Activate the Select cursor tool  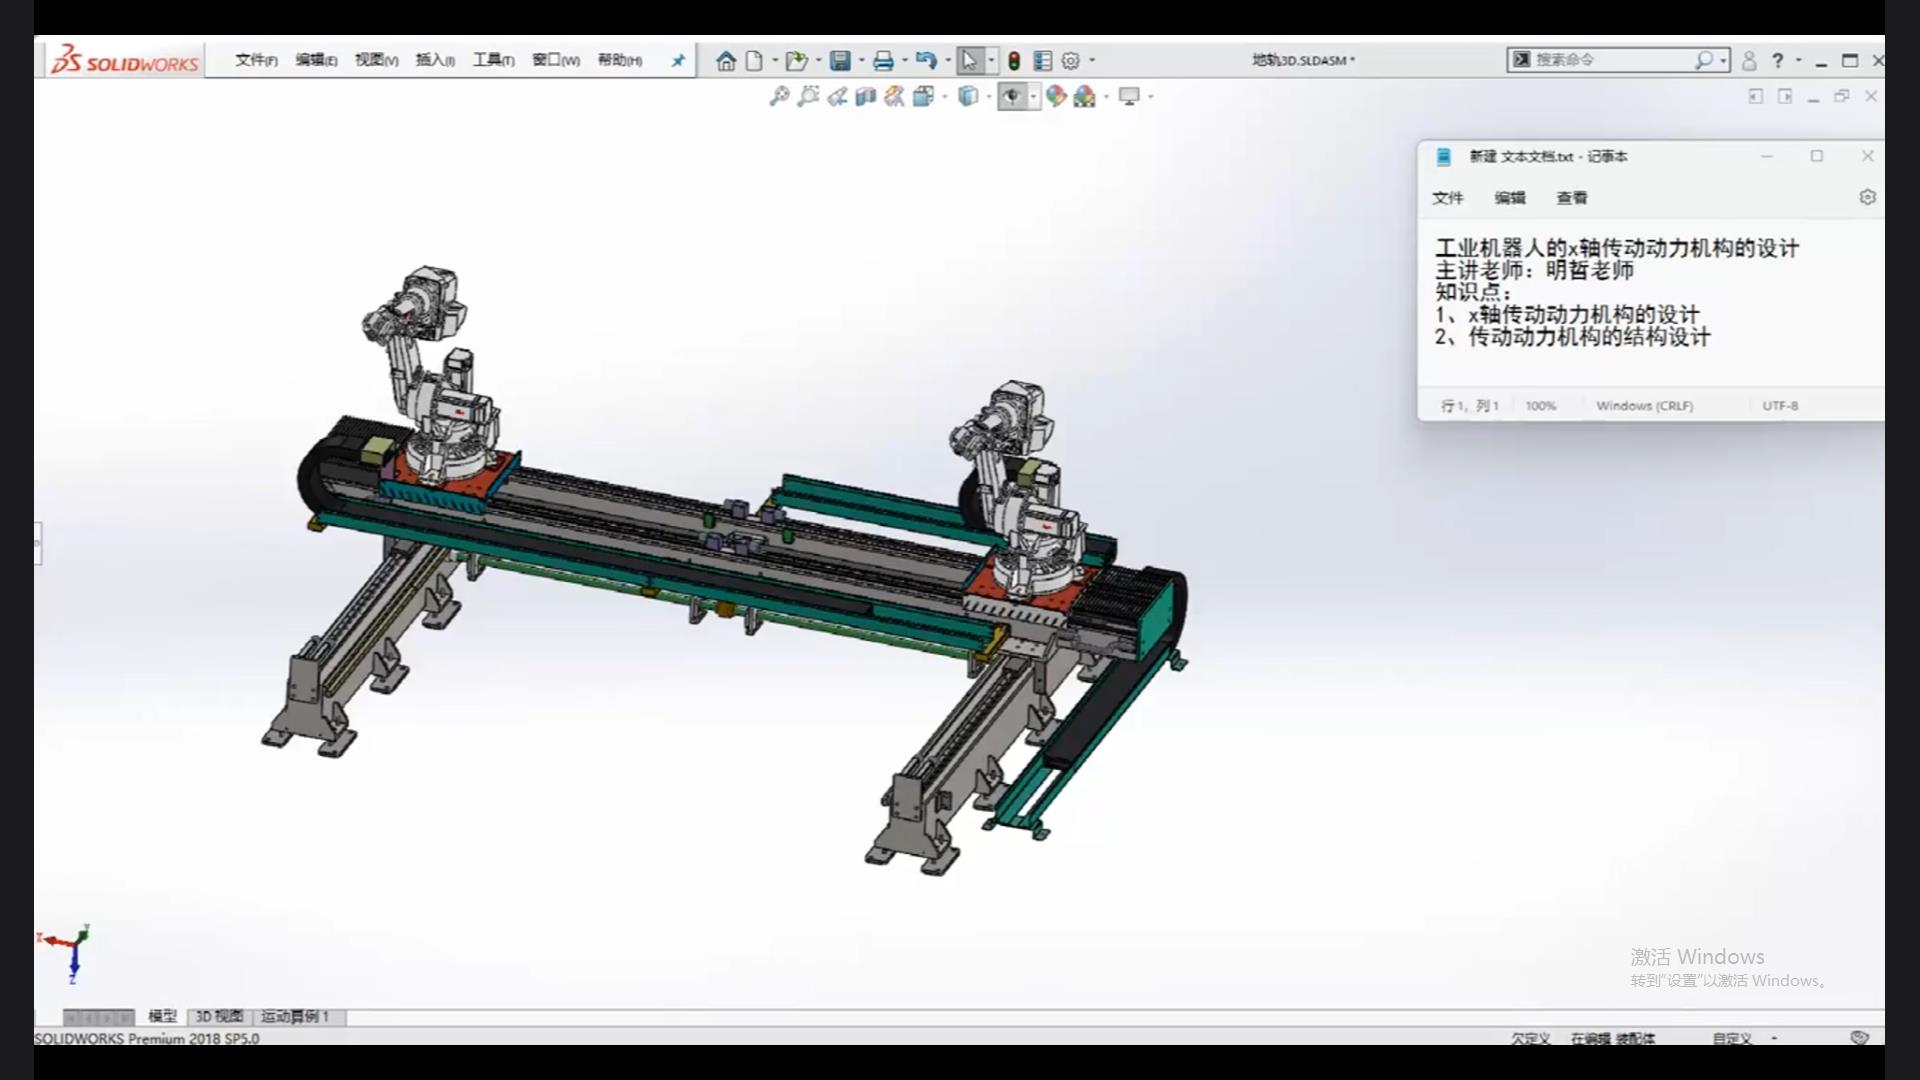click(969, 61)
